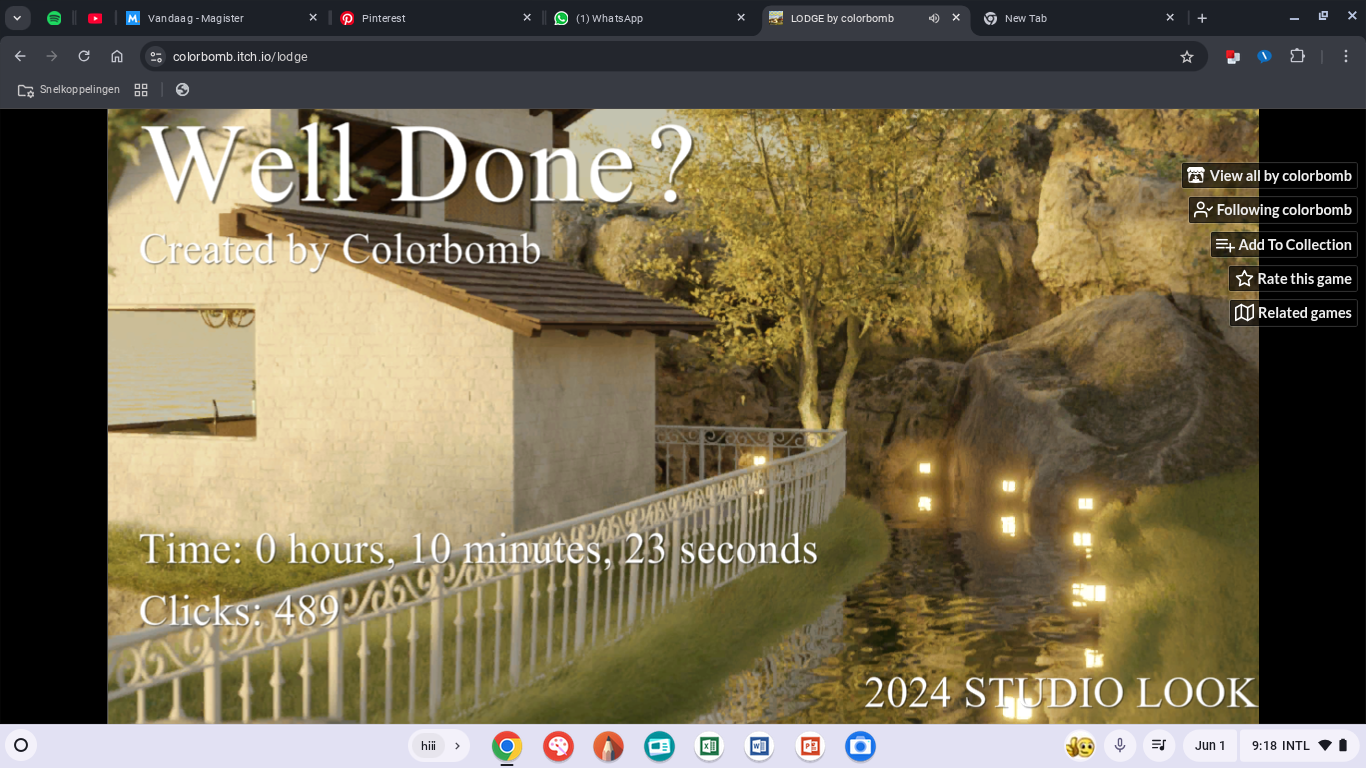Click the Created by Colorbomb text
Screen dimensions: 1366x768
tap(340, 249)
